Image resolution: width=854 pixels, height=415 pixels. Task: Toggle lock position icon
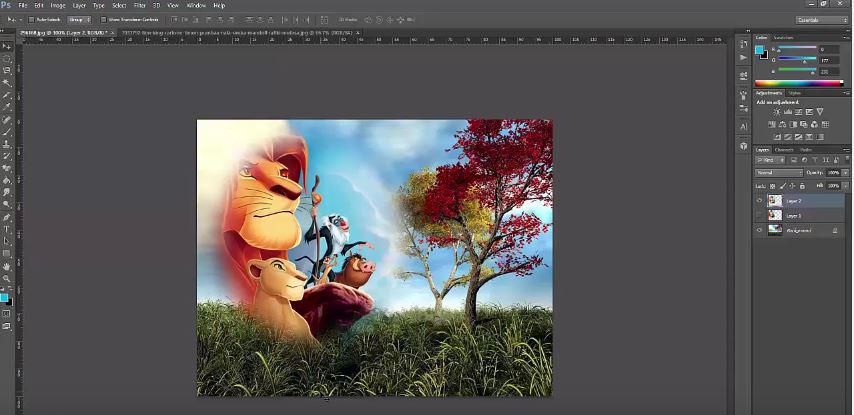tap(792, 186)
